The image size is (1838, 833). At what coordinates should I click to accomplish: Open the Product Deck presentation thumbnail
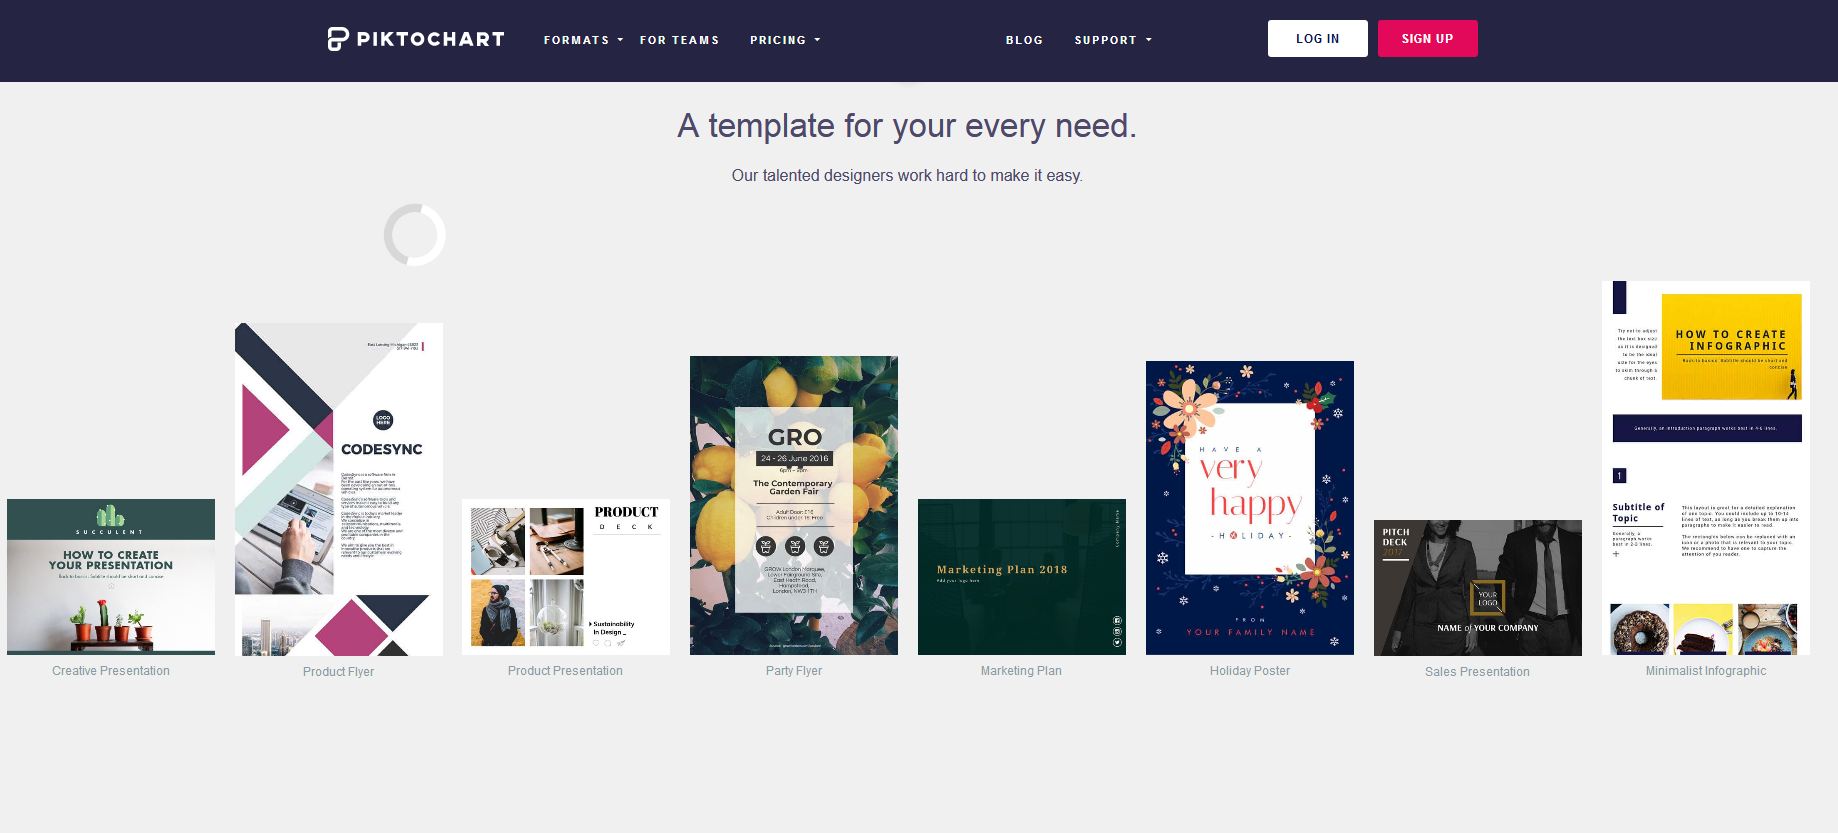click(x=566, y=577)
